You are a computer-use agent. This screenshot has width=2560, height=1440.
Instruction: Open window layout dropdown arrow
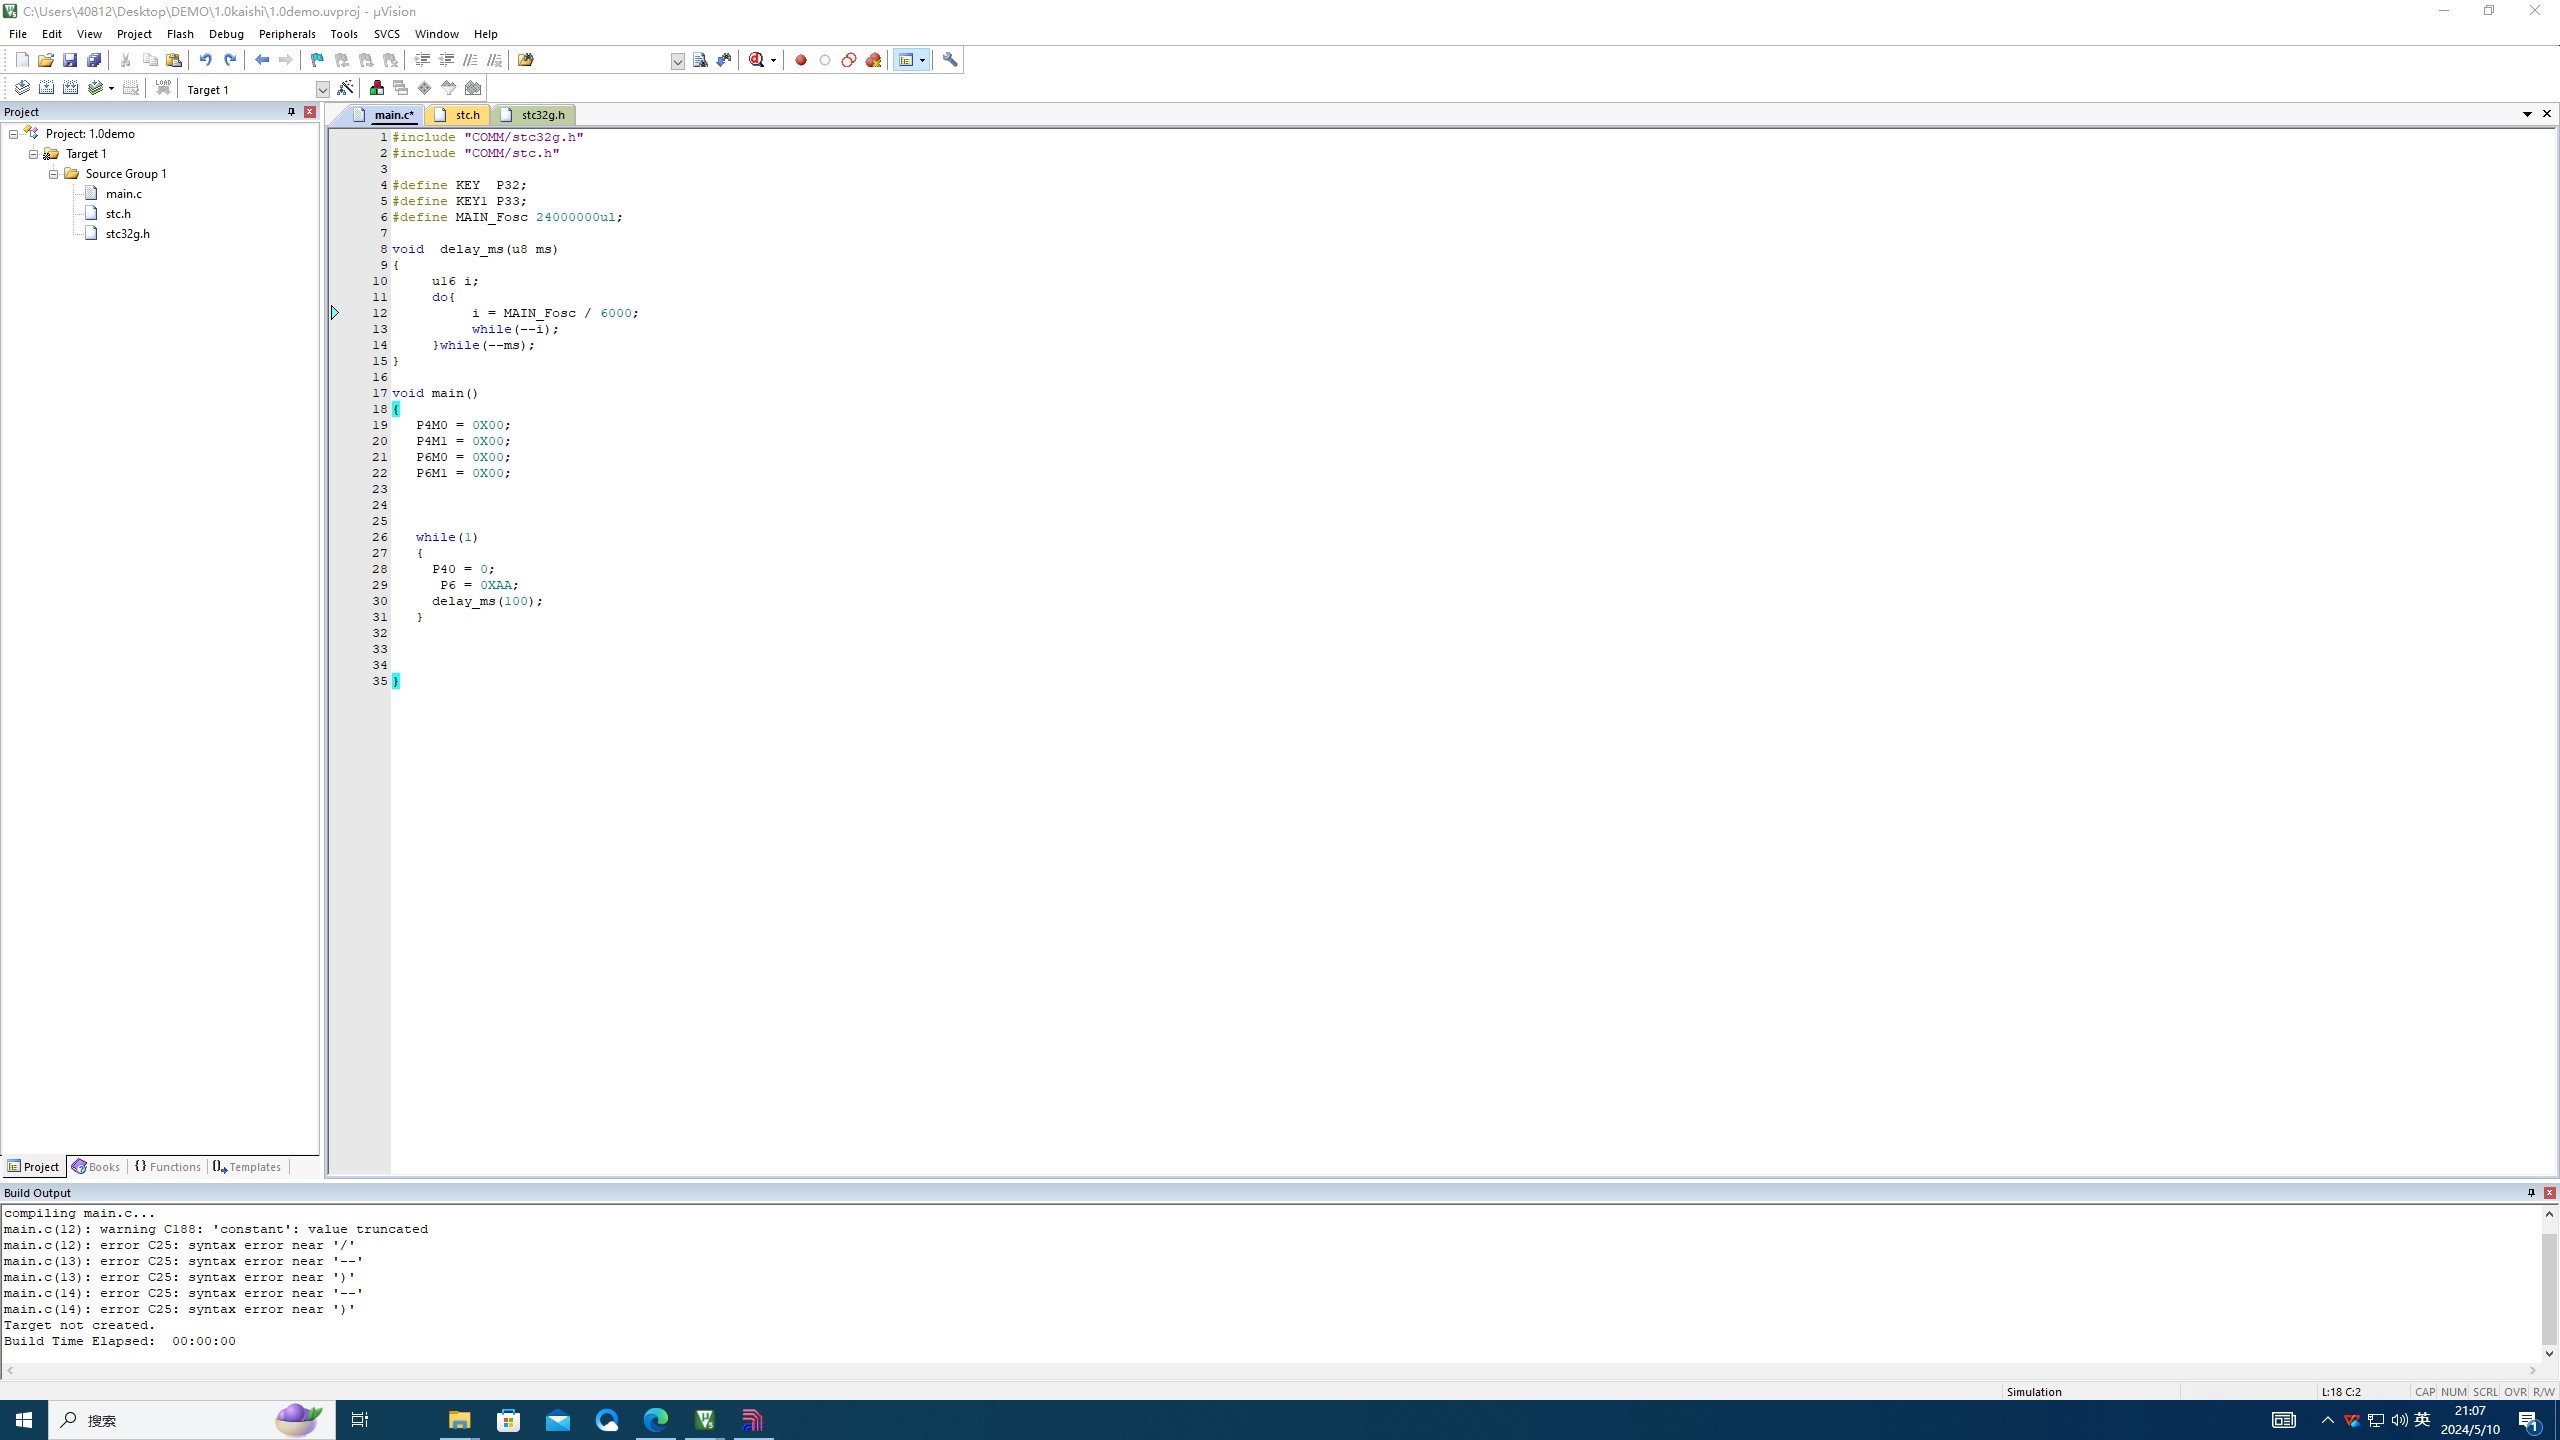click(x=922, y=60)
